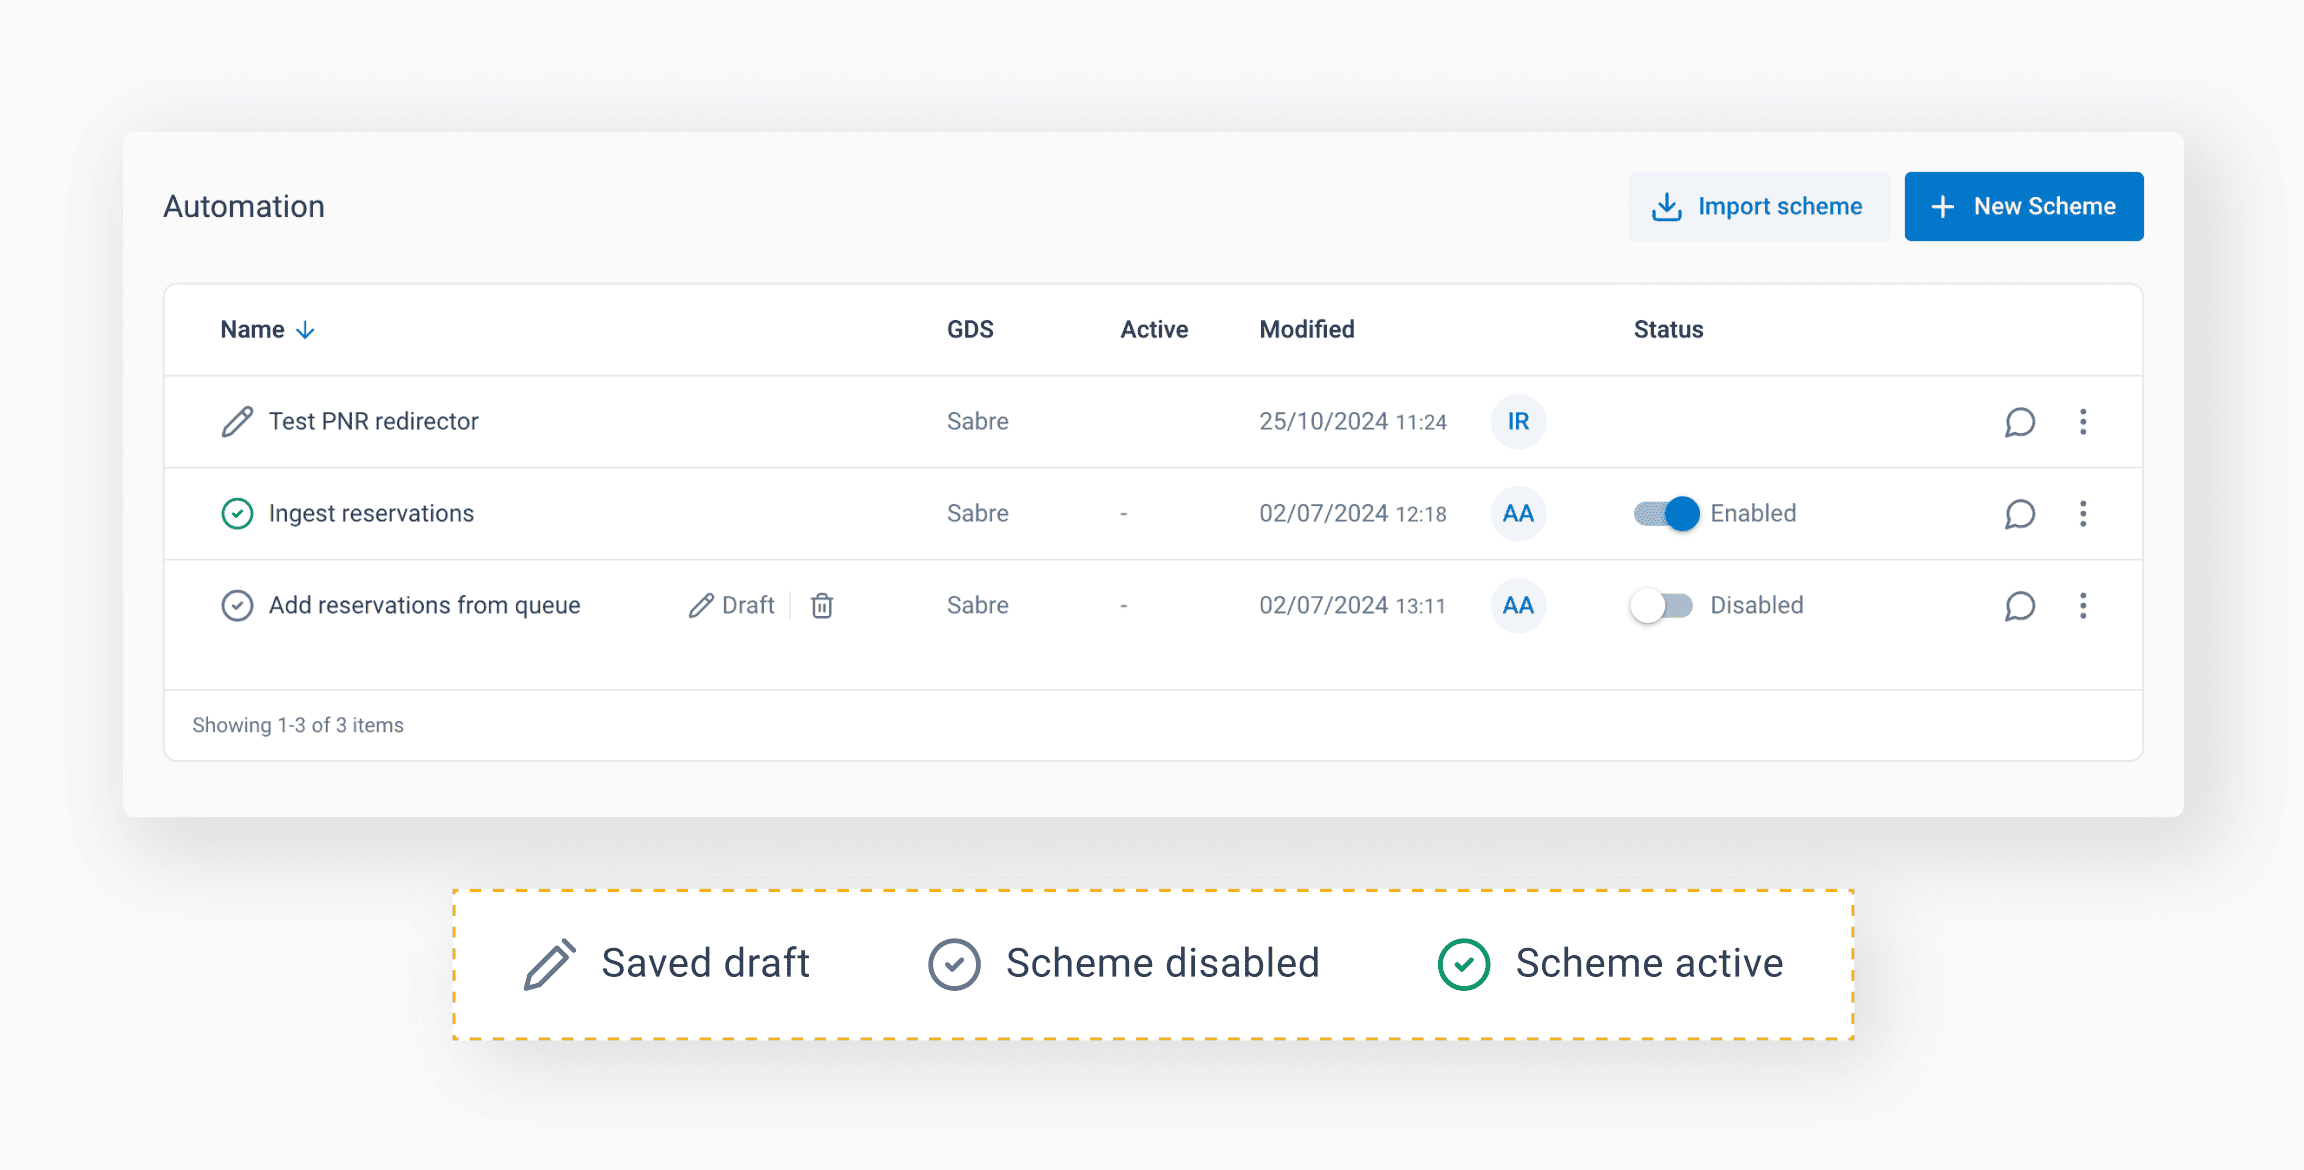The image size is (2304, 1170).
Task: Disable the Ingest reservations Enabled toggle
Action: (1666, 514)
